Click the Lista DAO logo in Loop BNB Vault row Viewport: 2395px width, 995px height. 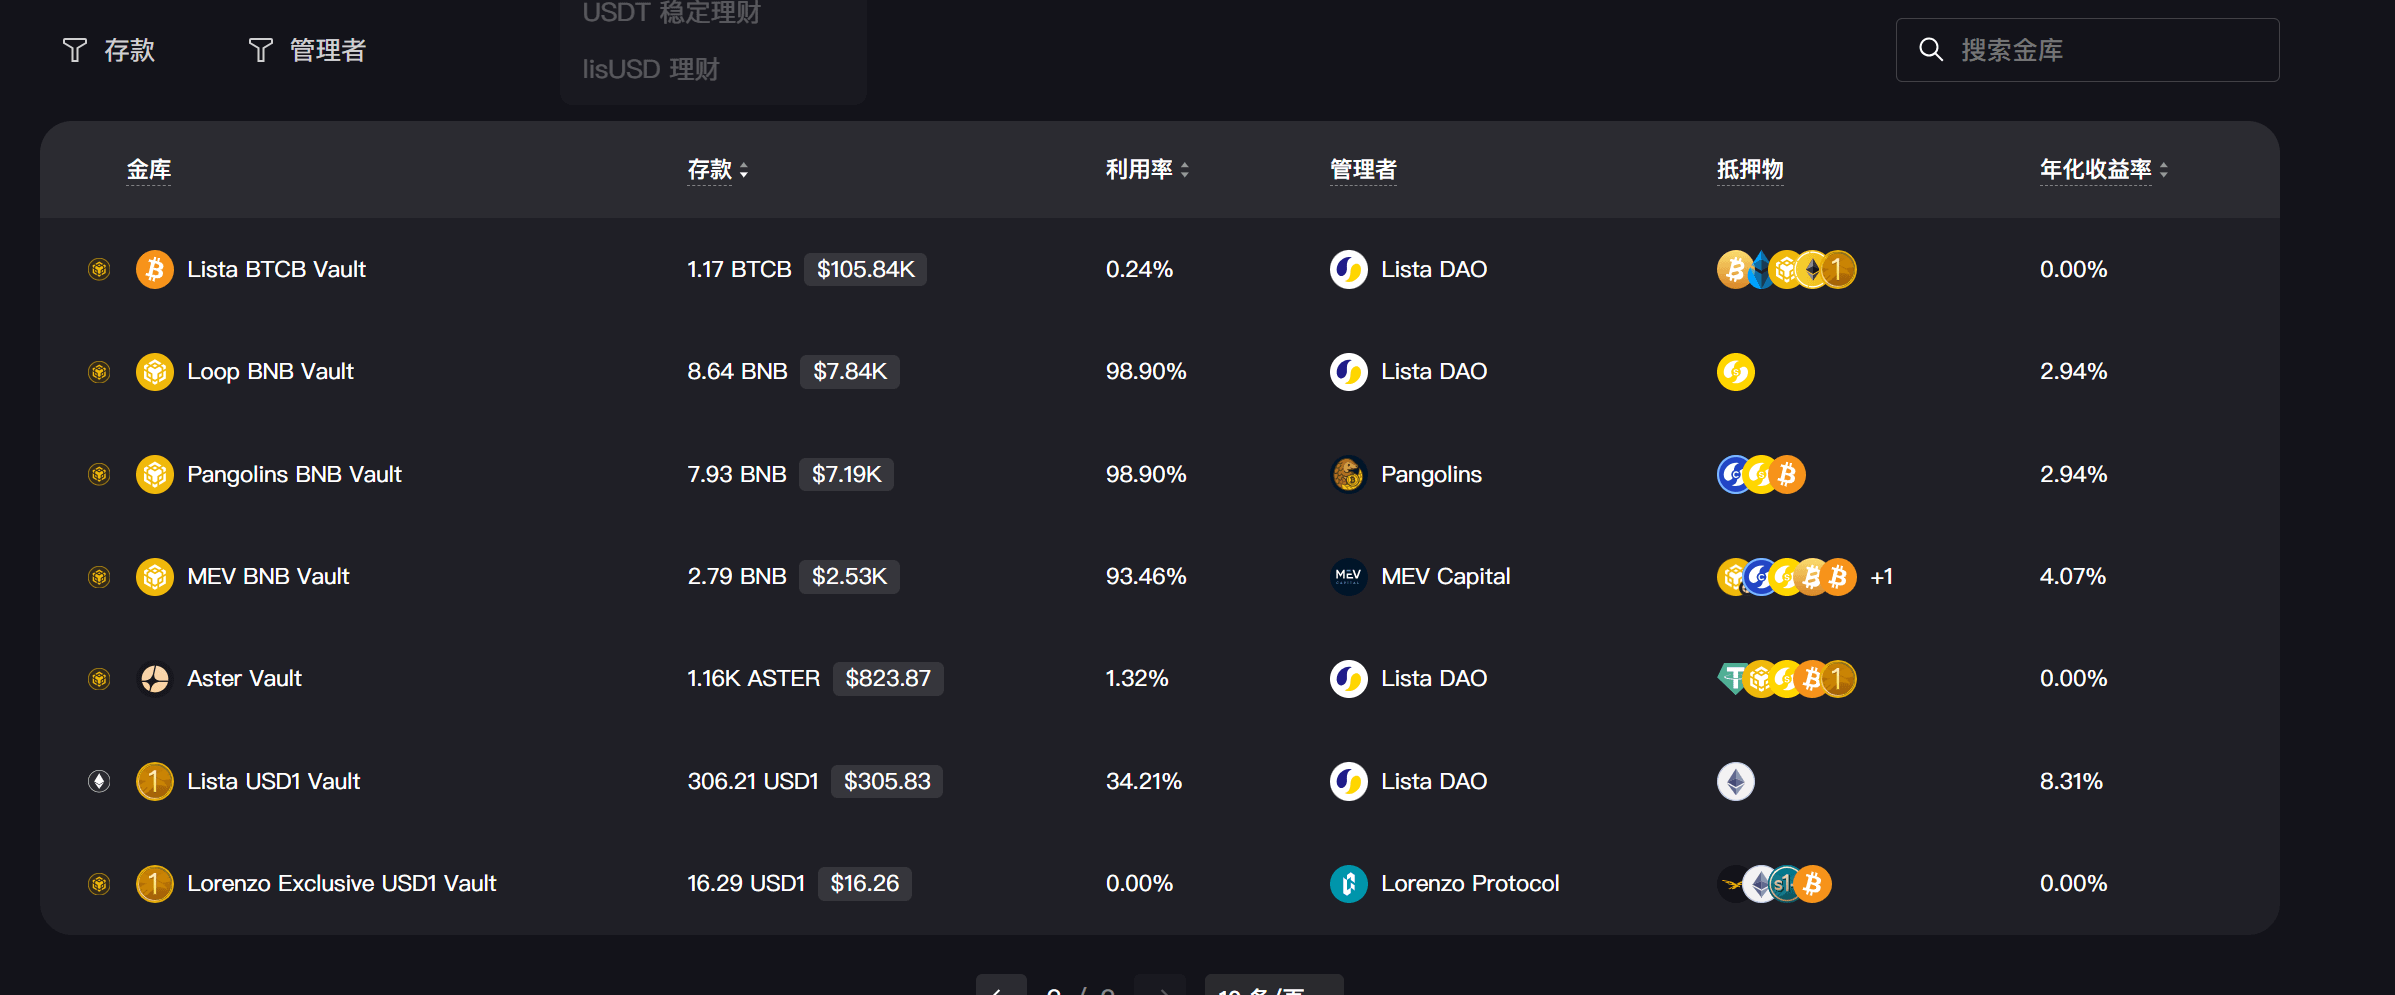click(1349, 372)
